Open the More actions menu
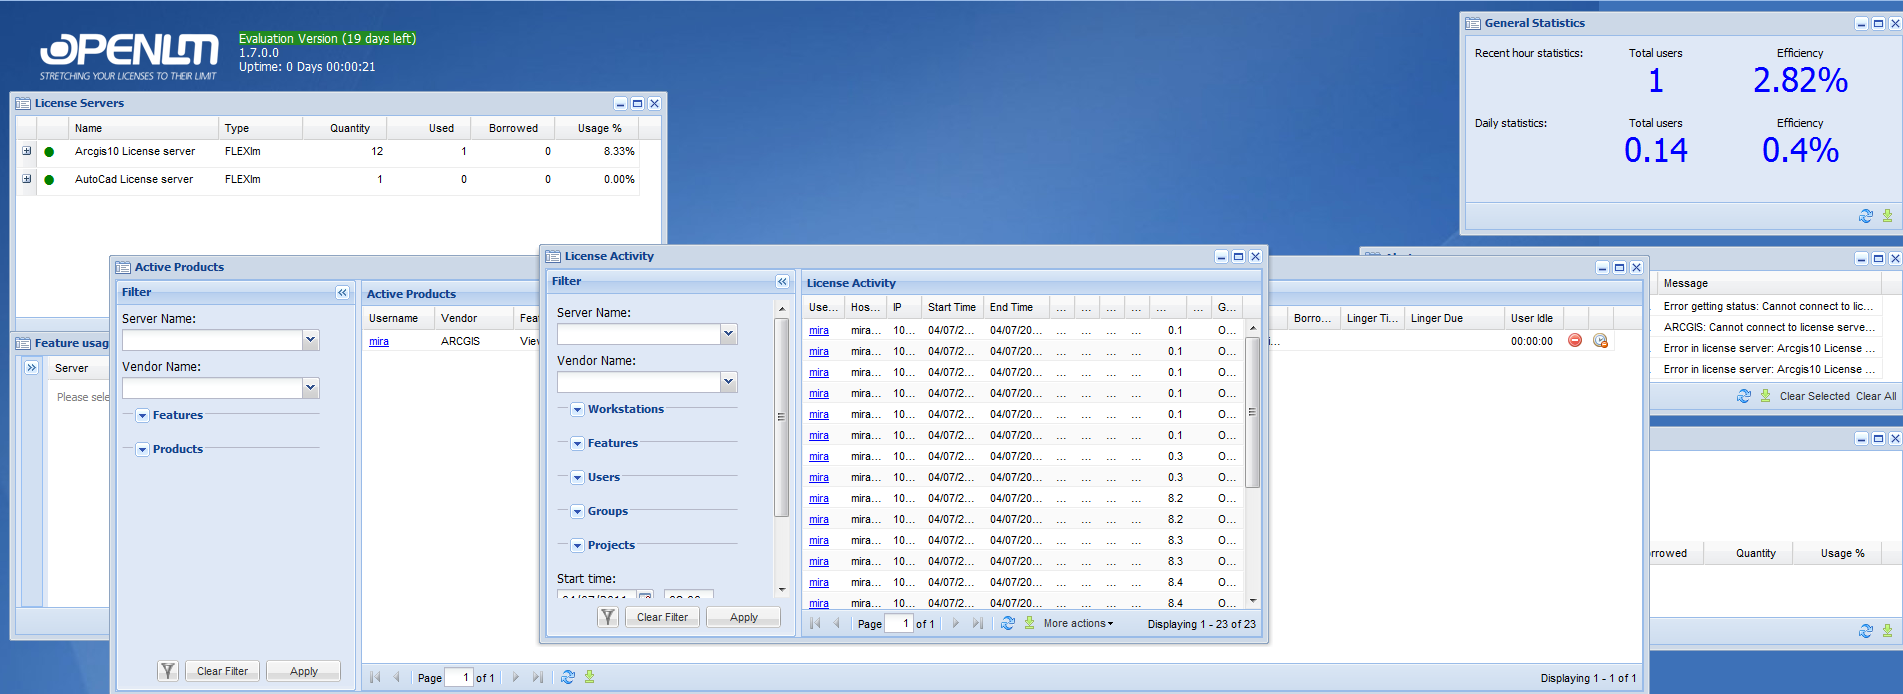The image size is (1903, 694). coord(1077,623)
